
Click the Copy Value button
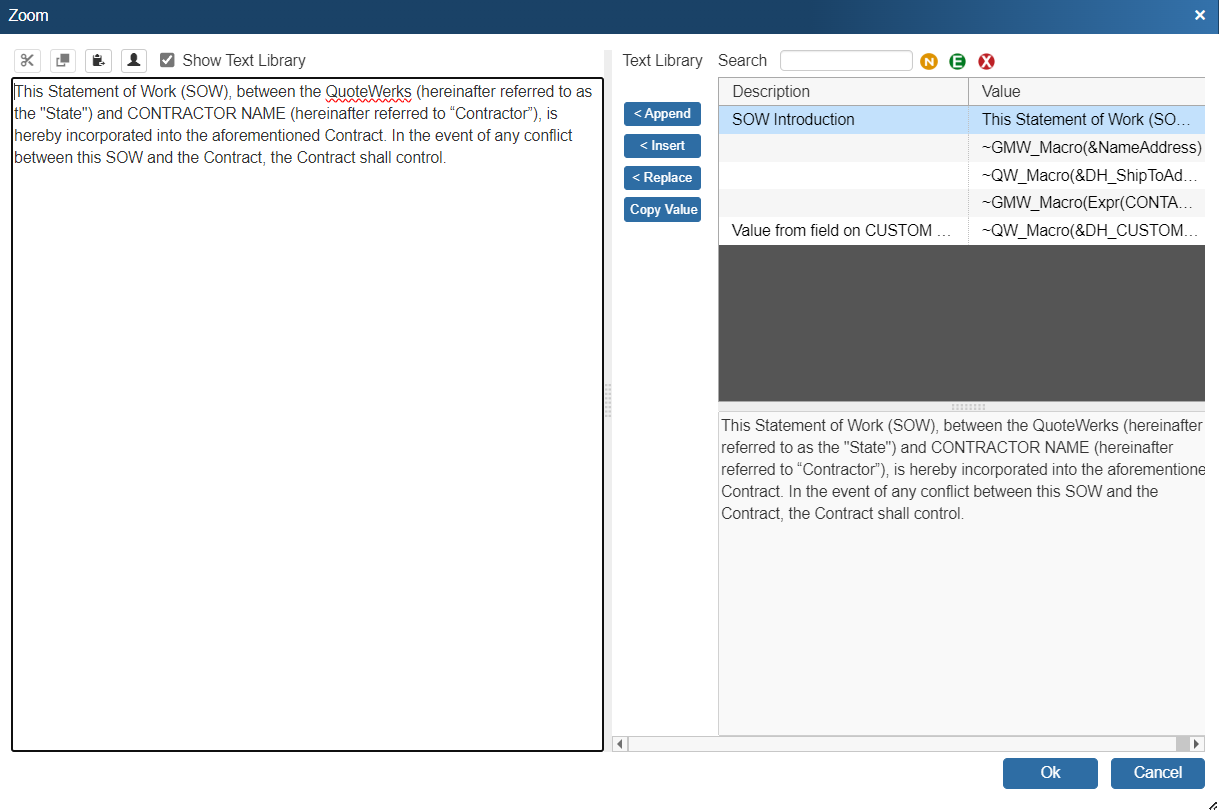[662, 210]
